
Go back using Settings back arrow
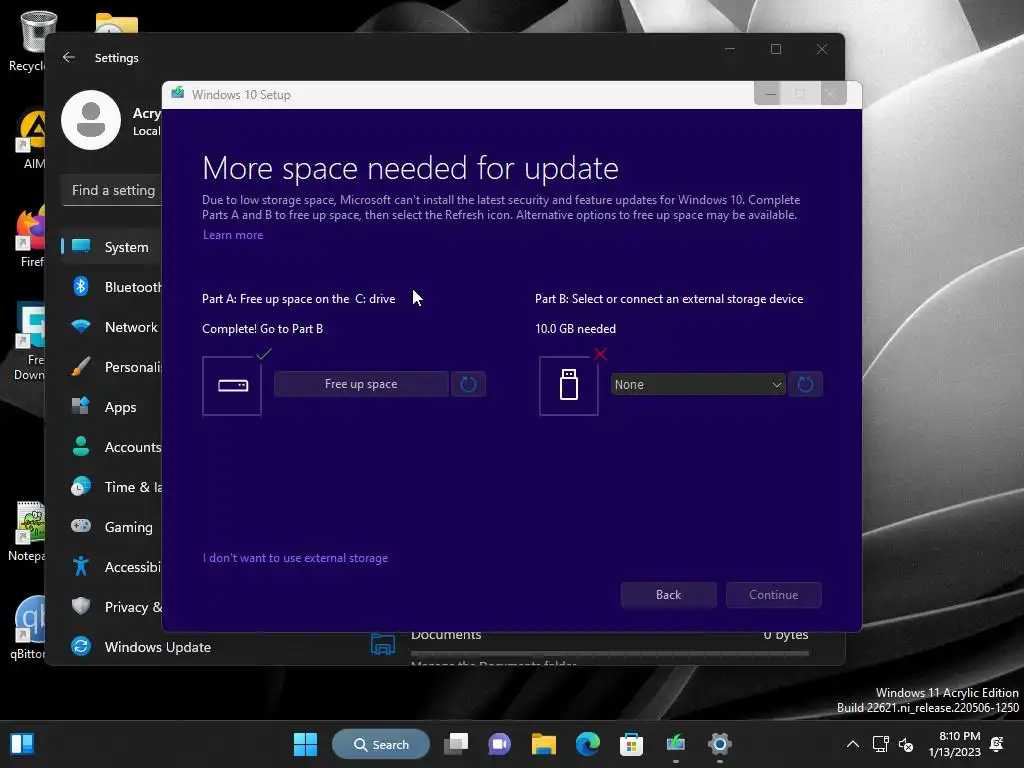click(x=69, y=57)
